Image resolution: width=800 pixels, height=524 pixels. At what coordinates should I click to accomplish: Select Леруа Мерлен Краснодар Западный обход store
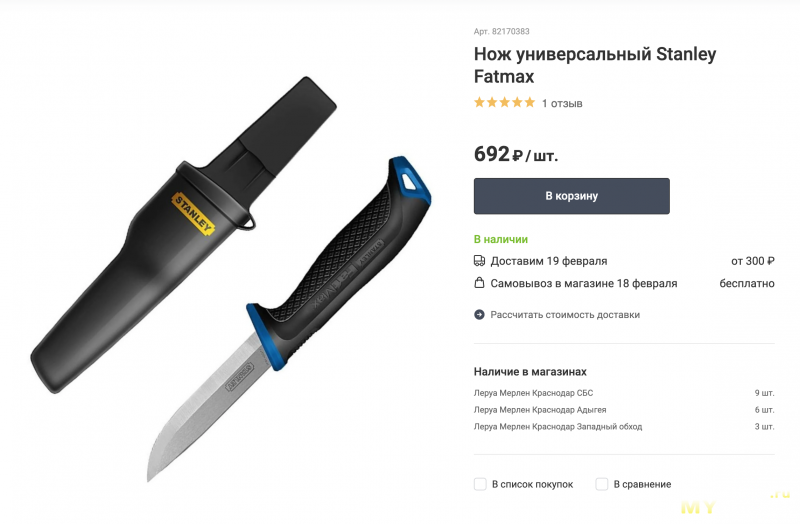click(558, 427)
